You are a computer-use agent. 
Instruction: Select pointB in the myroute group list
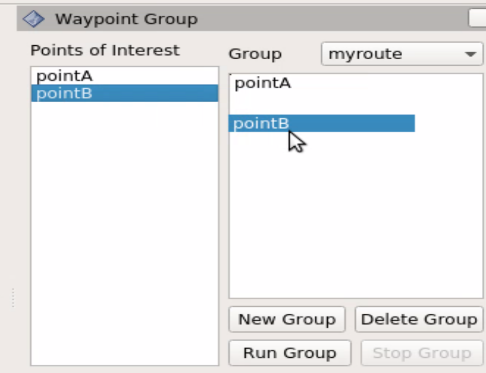(322, 123)
